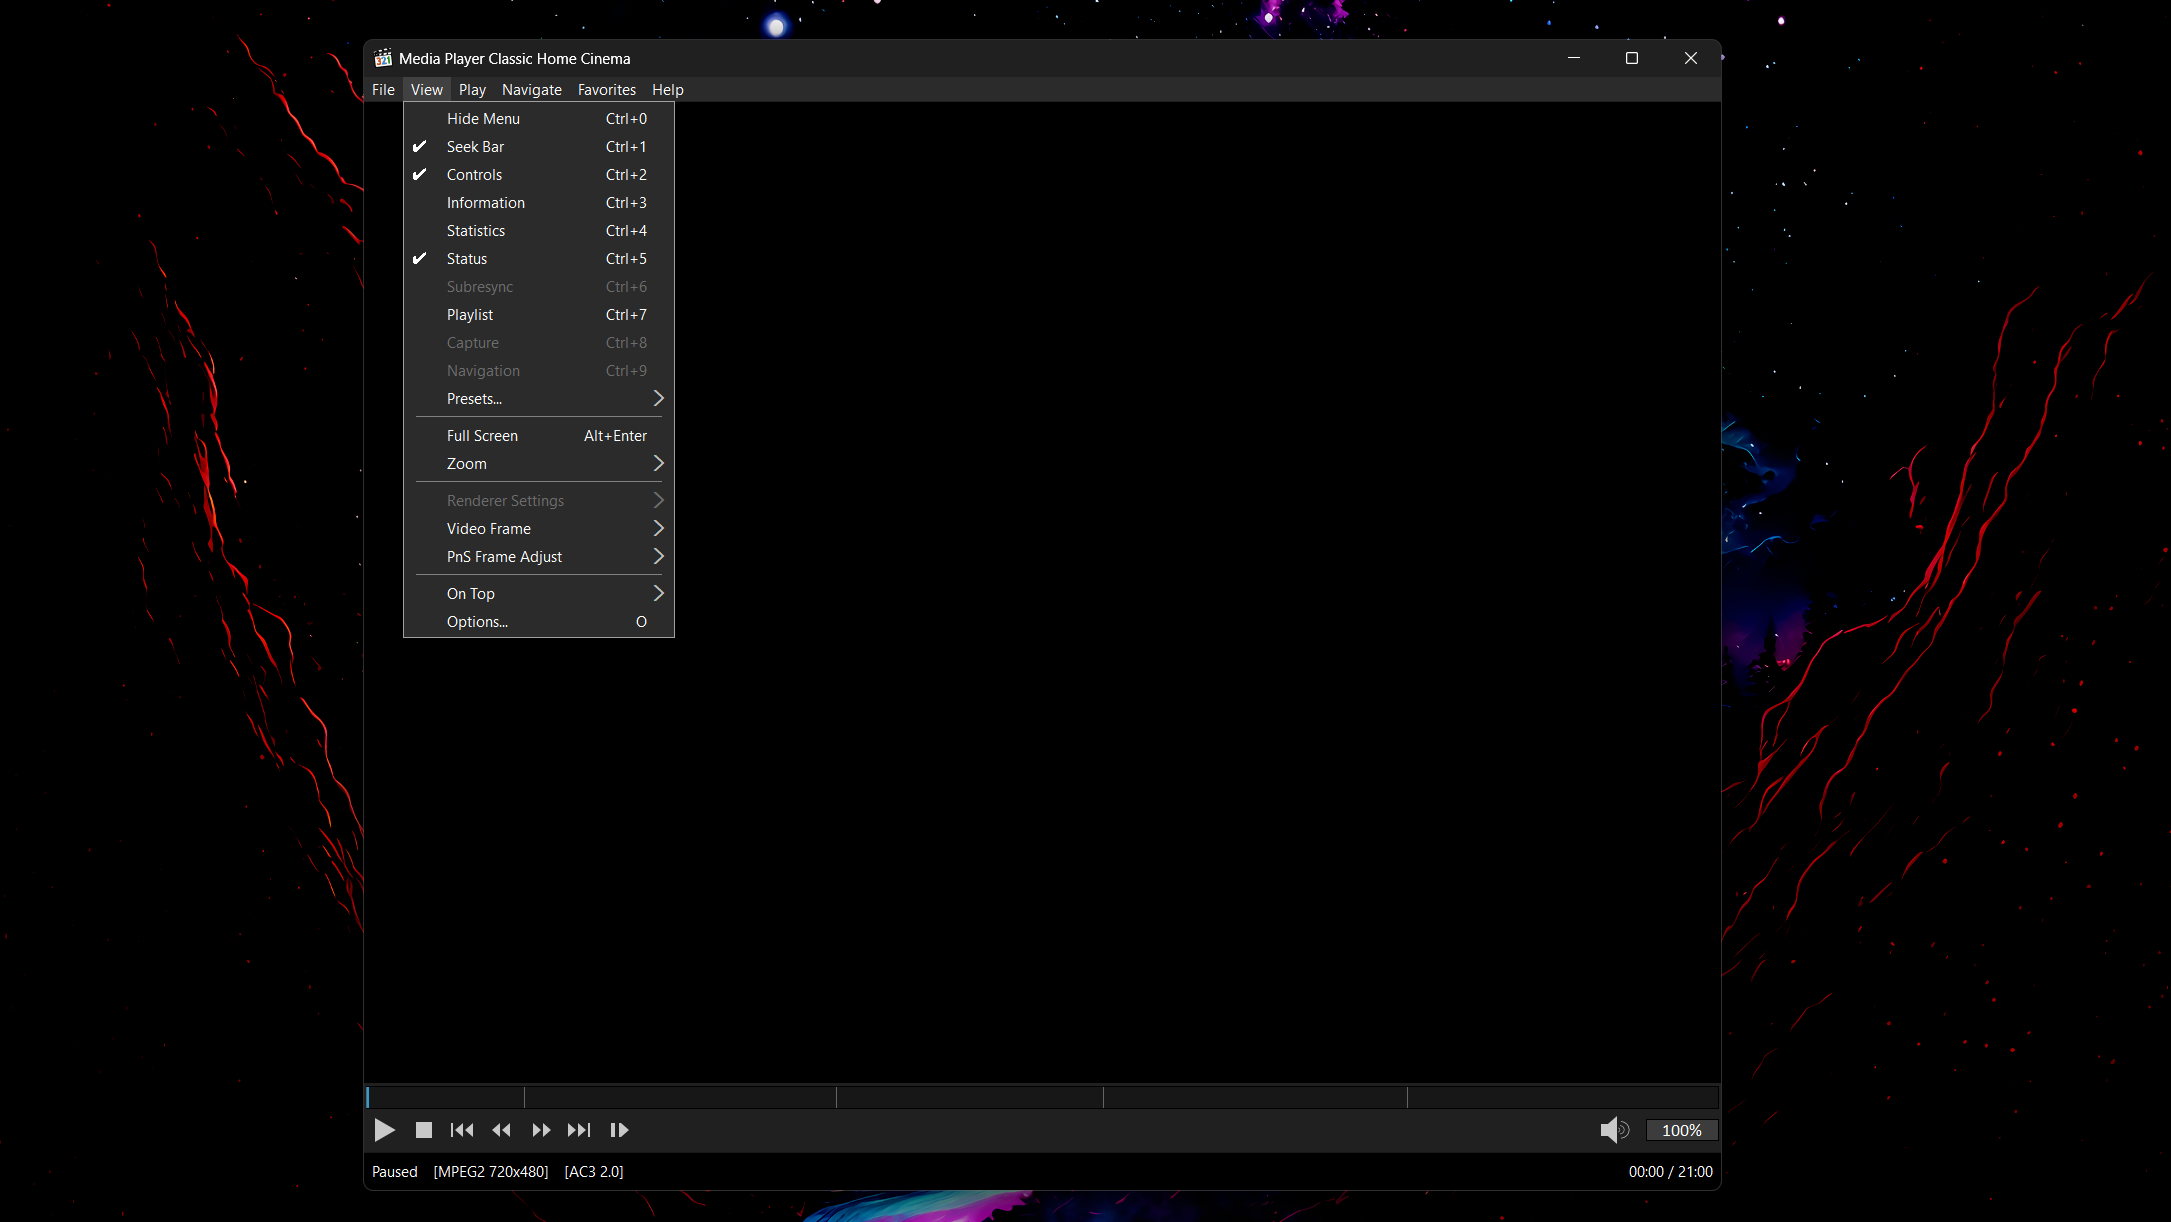The width and height of the screenshot is (2171, 1222).
Task: Click the Renderer Settings submenu entry
Action: click(539, 501)
